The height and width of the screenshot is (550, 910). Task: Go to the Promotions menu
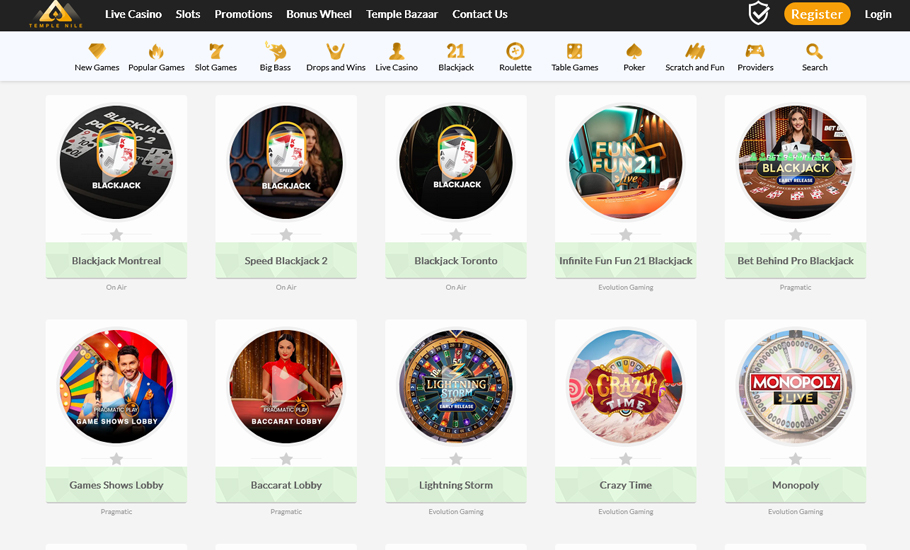click(243, 14)
